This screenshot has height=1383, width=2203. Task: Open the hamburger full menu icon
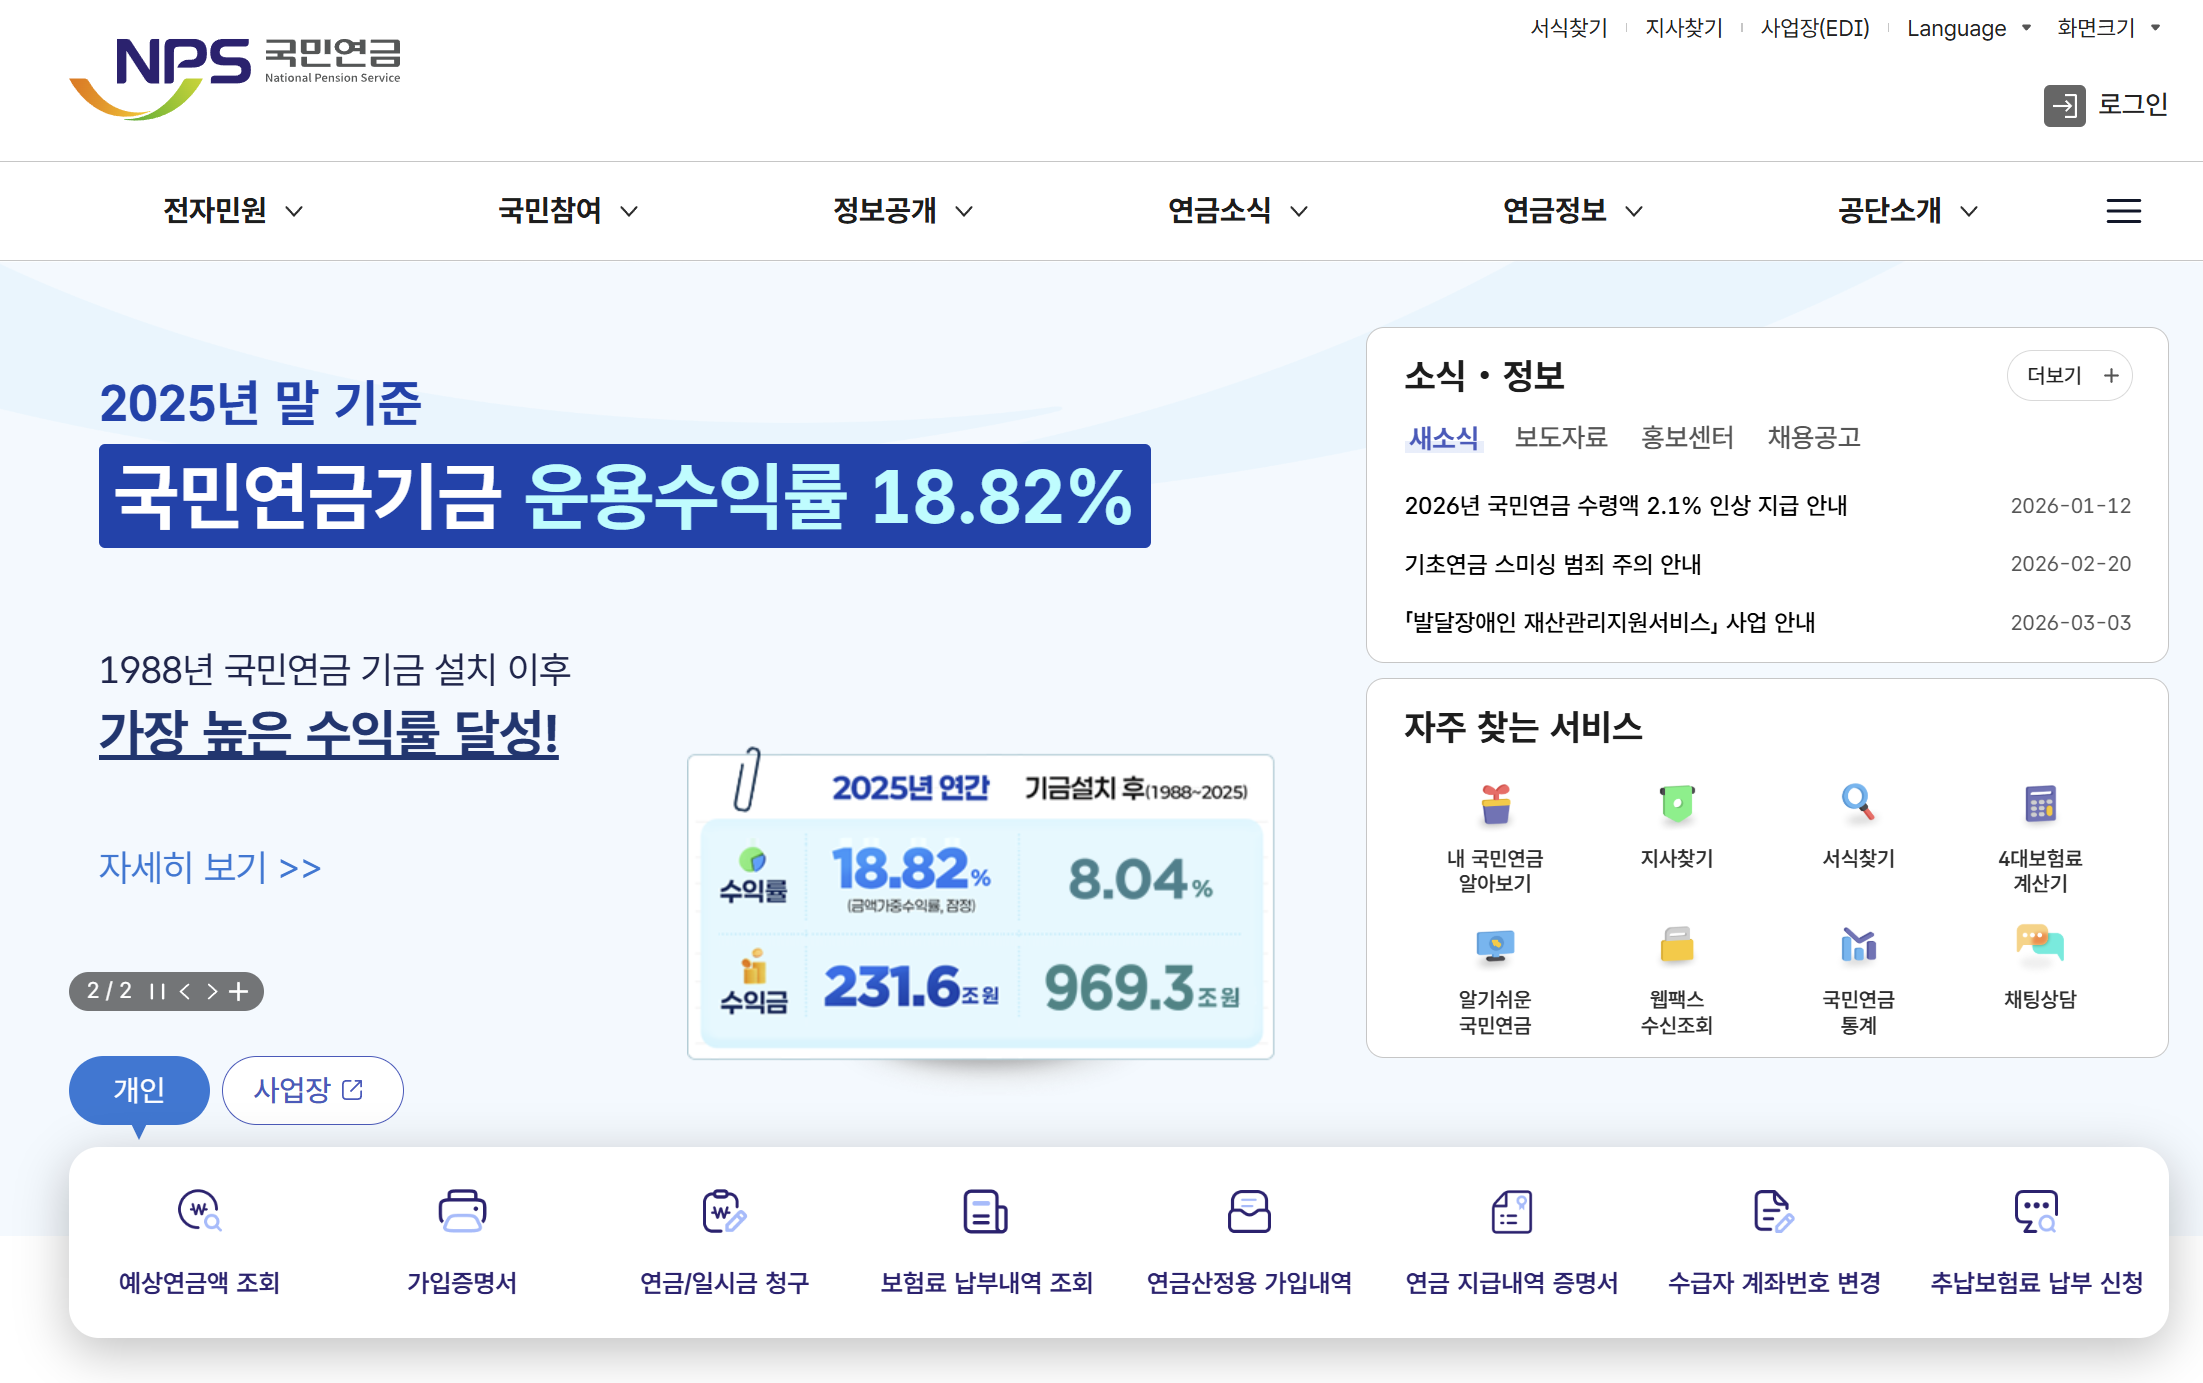2123,211
